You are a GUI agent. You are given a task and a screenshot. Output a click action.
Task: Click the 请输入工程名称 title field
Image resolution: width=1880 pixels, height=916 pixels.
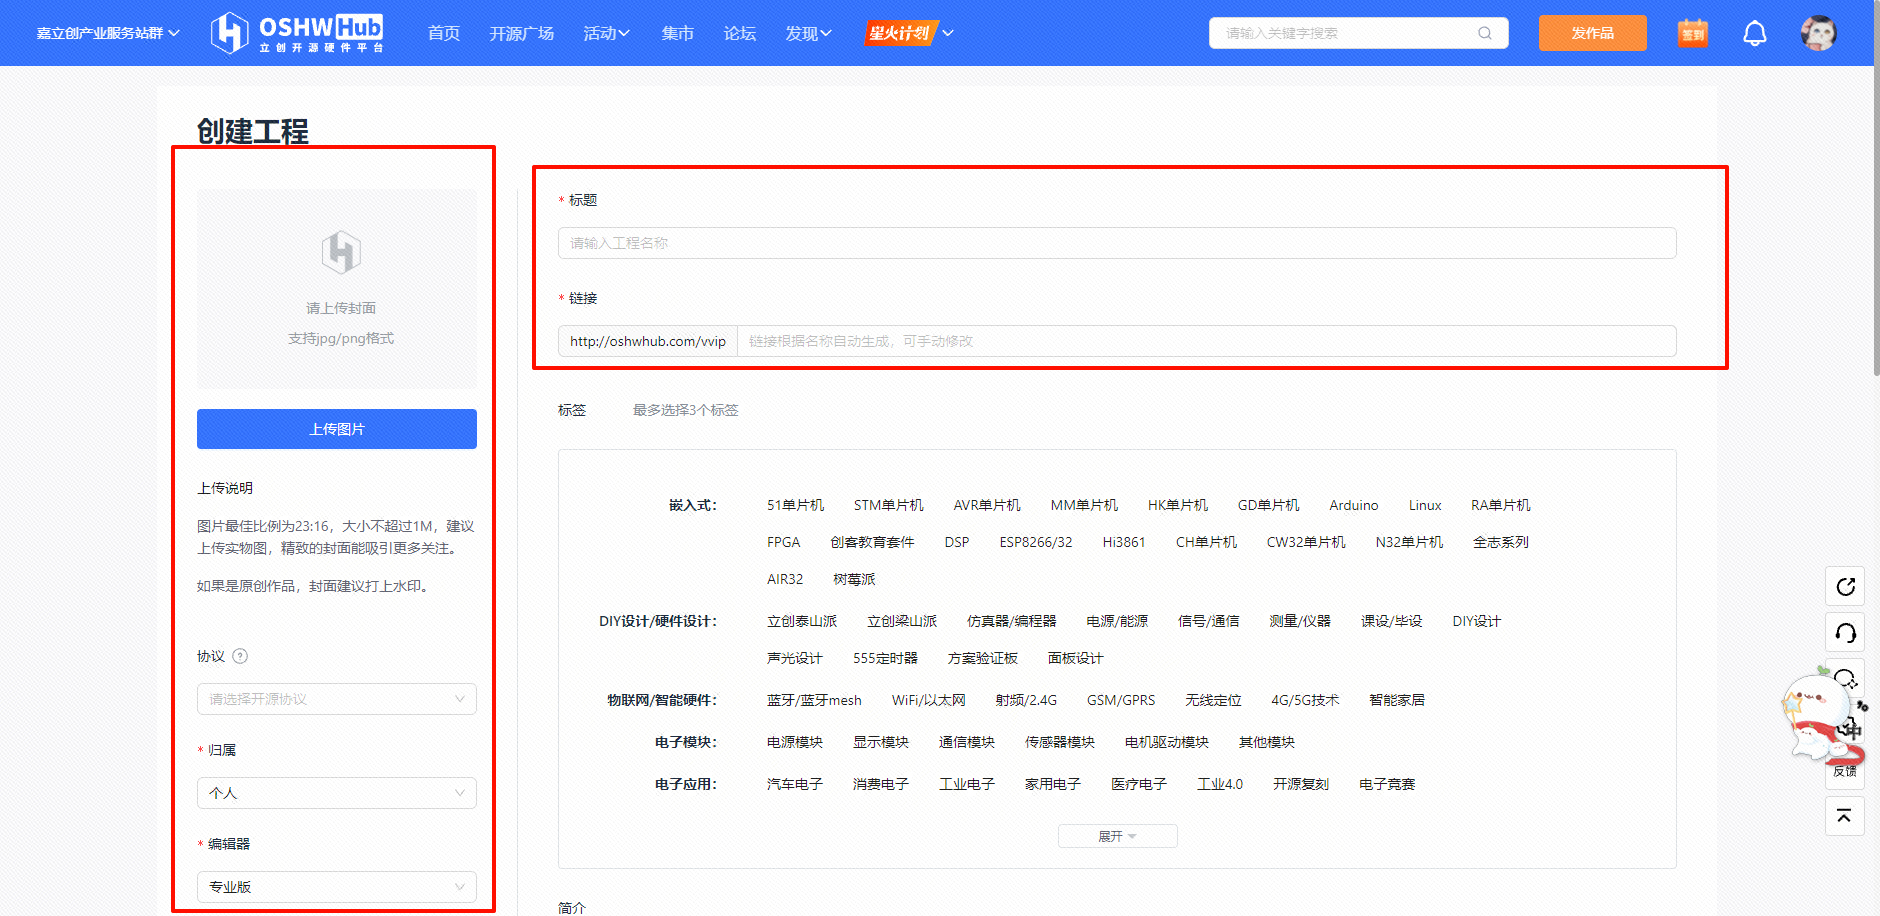pyautogui.click(x=1117, y=243)
